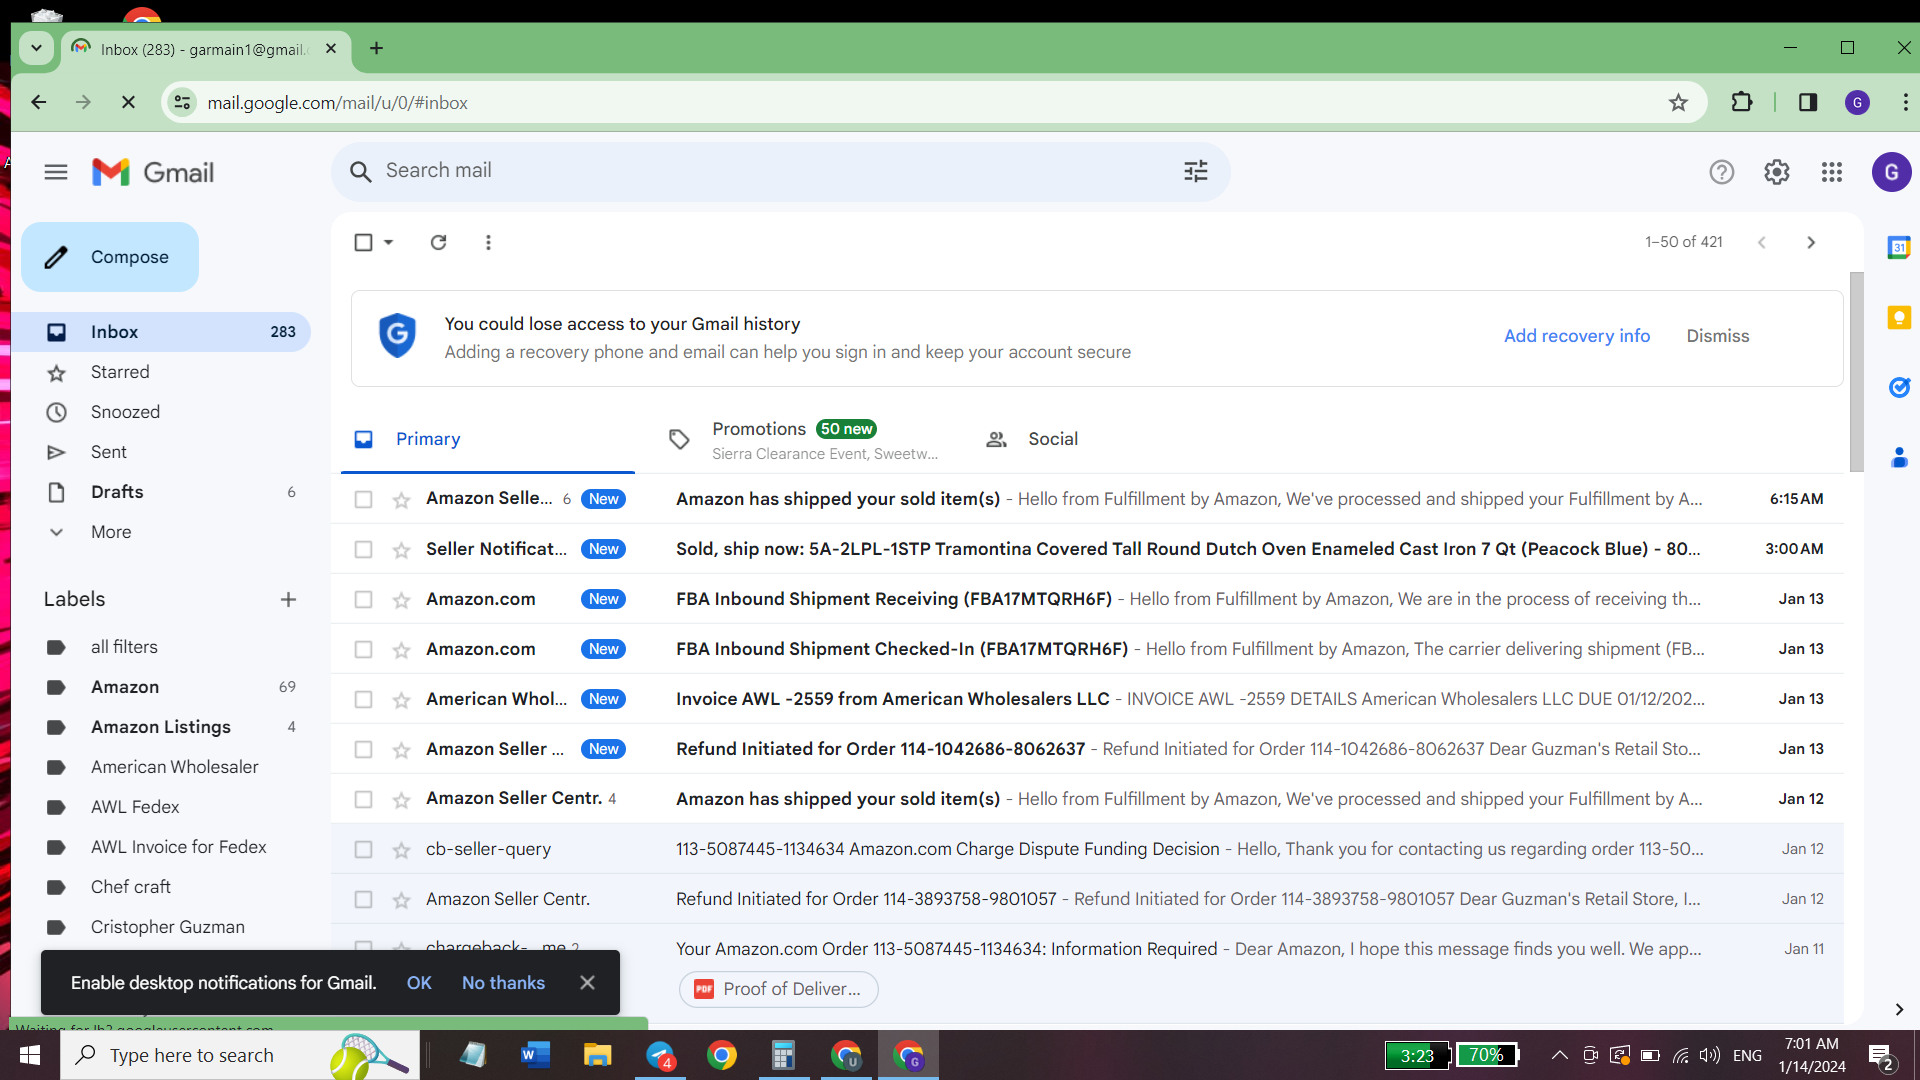Click Add recovery info link
Image resolution: width=1920 pixels, height=1080 pixels.
coord(1577,336)
